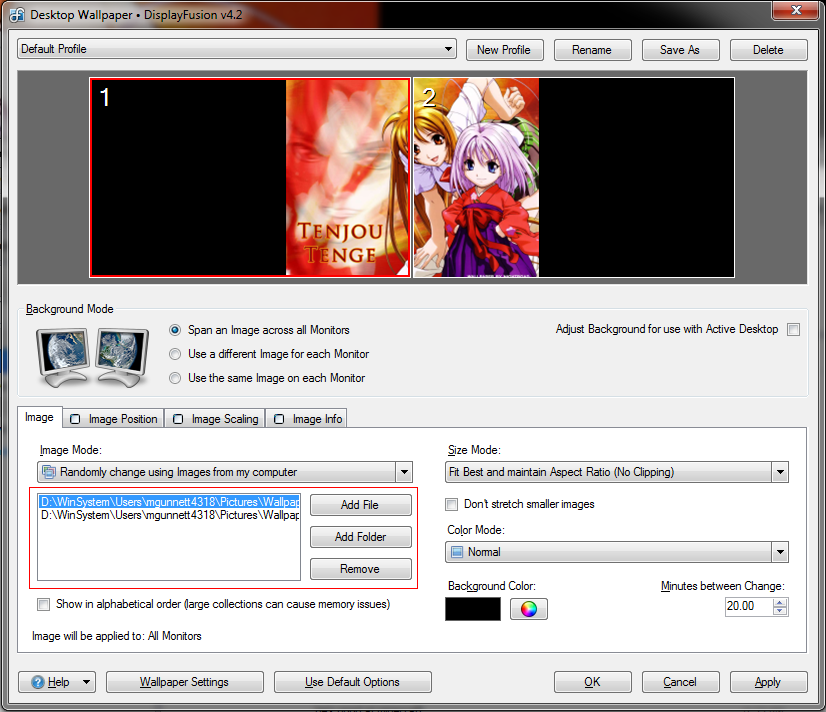The width and height of the screenshot is (826, 712).
Task: Enable Adjust Background for Active Desktop
Action: [793, 329]
